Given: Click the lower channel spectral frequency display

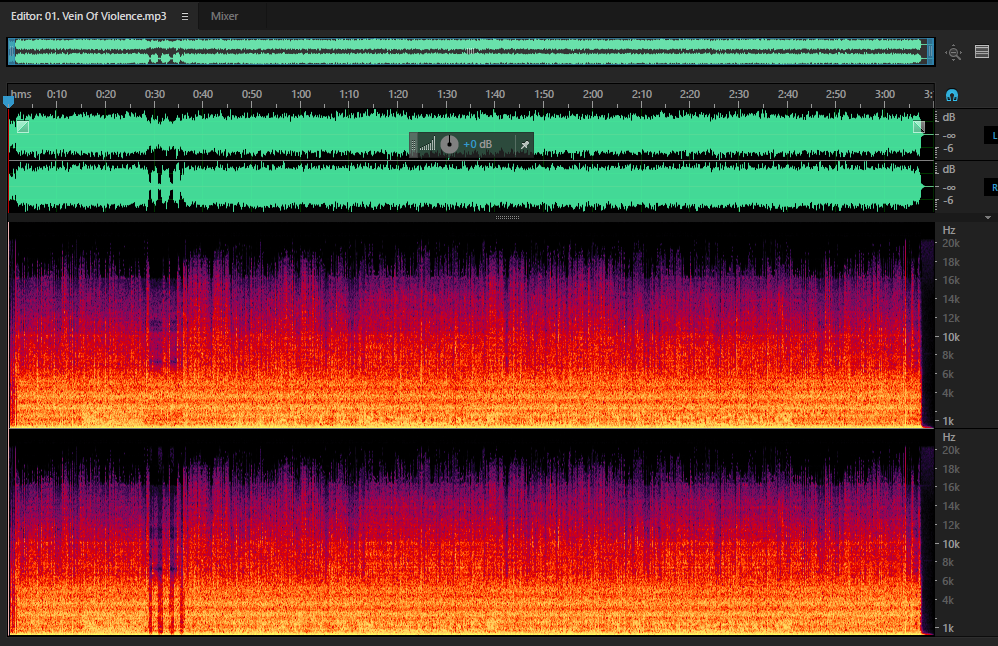Looking at the screenshot, I should click(x=470, y=533).
